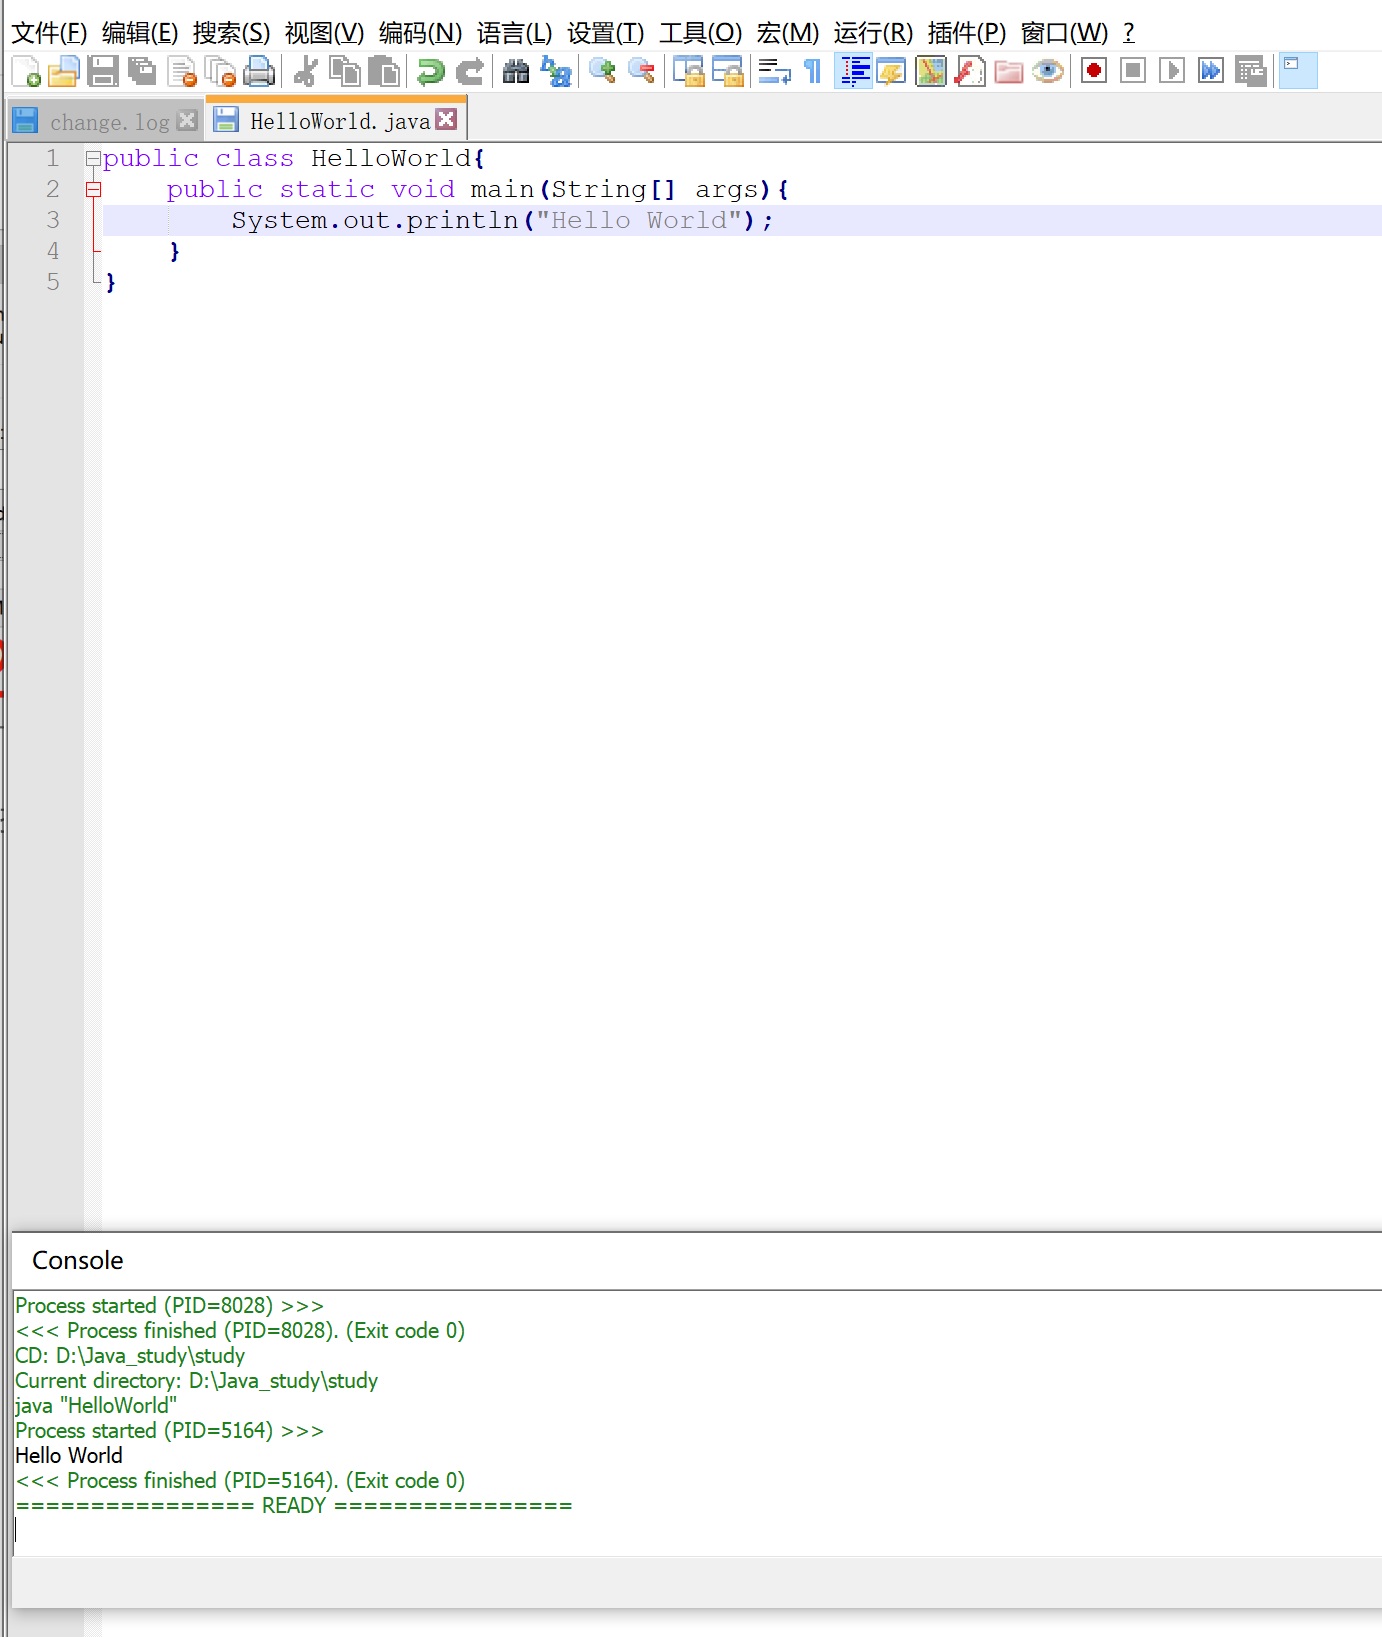Open the 文件(F) menu
Viewport: 1382px width, 1637px height.
click(x=49, y=33)
